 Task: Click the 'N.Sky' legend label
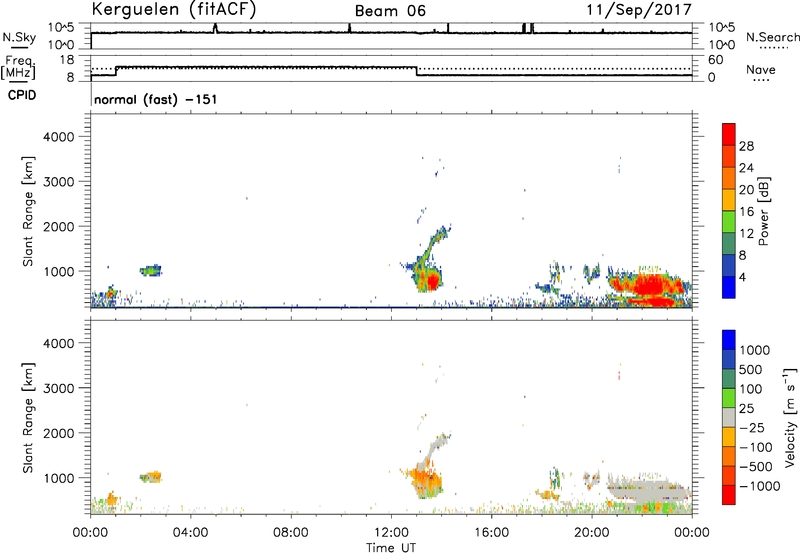pos(19,37)
